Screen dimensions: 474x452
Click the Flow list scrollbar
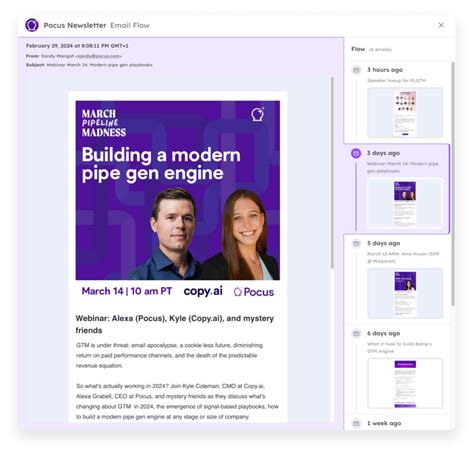pyautogui.click(x=453, y=183)
